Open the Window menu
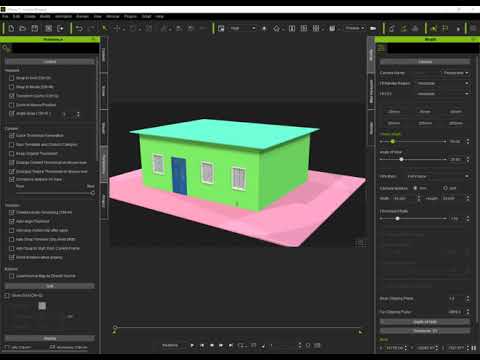Viewport: 480px width, 360px height. 113,16
